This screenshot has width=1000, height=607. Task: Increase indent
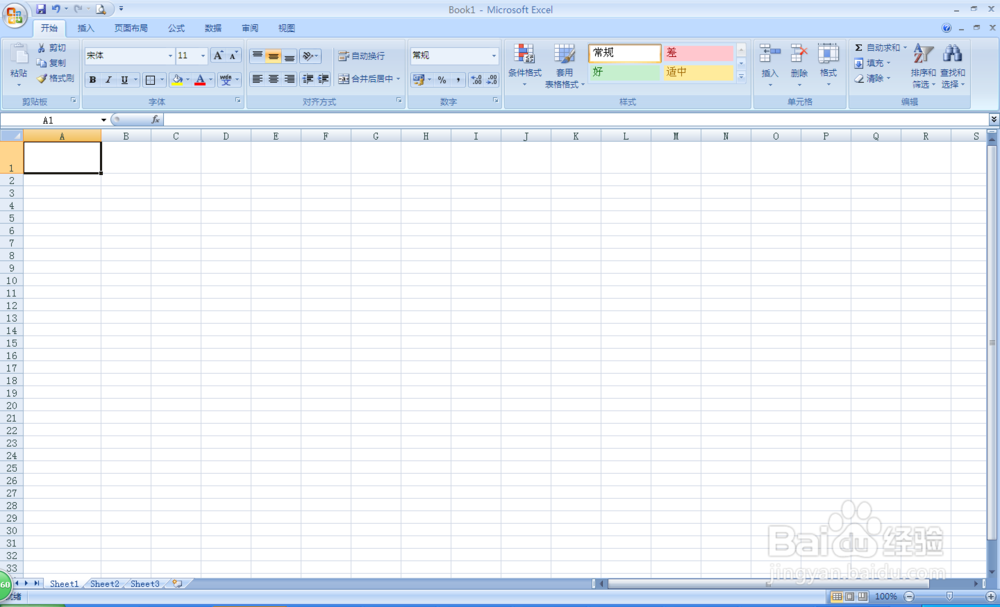click(323, 79)
